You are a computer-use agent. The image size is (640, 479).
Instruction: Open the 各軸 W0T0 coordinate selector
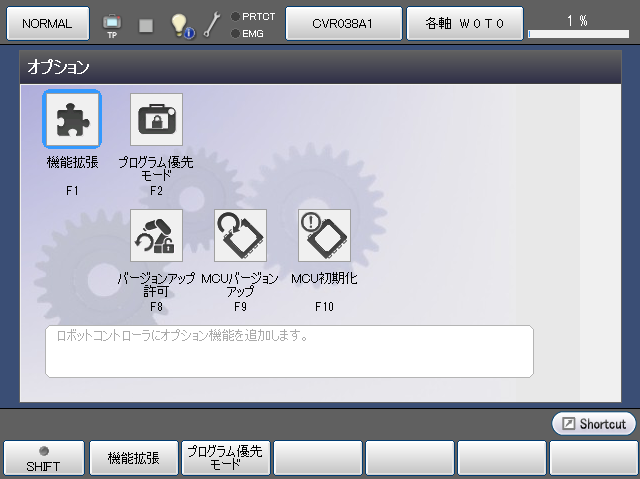[x=463, y=23]
